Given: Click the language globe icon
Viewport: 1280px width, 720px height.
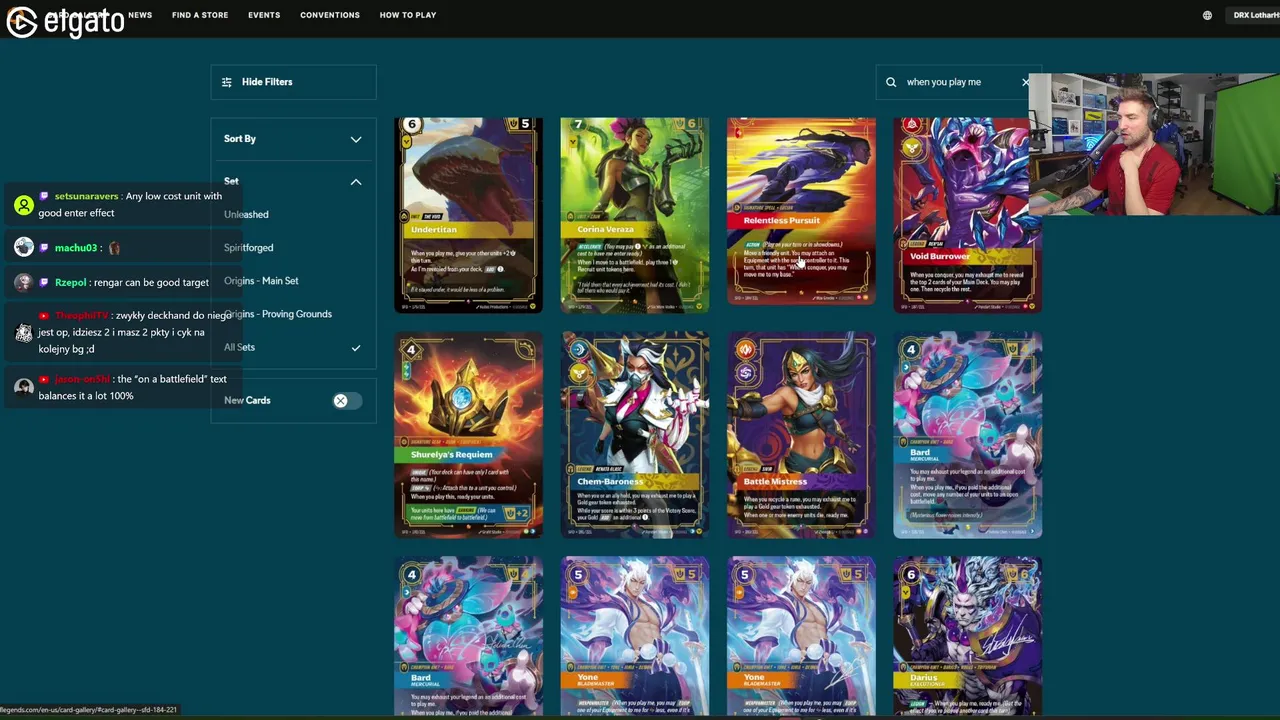Looking at the screenshot, I should tap(1207, 15).
